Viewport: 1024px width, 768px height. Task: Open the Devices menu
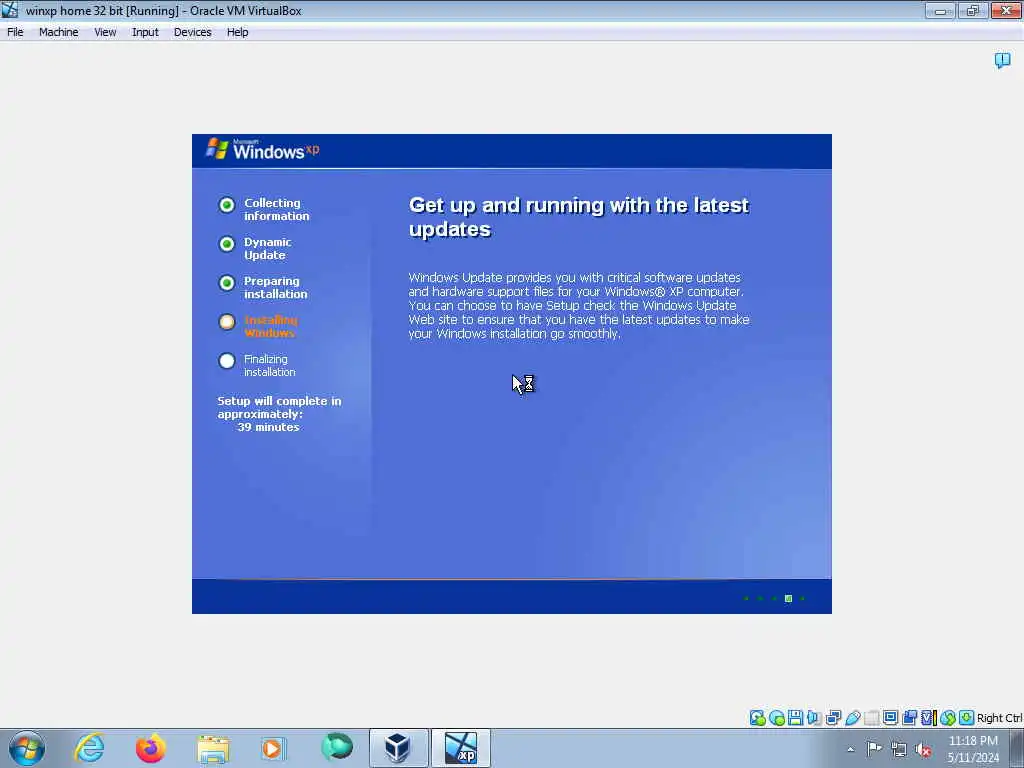tap(192, 32)
